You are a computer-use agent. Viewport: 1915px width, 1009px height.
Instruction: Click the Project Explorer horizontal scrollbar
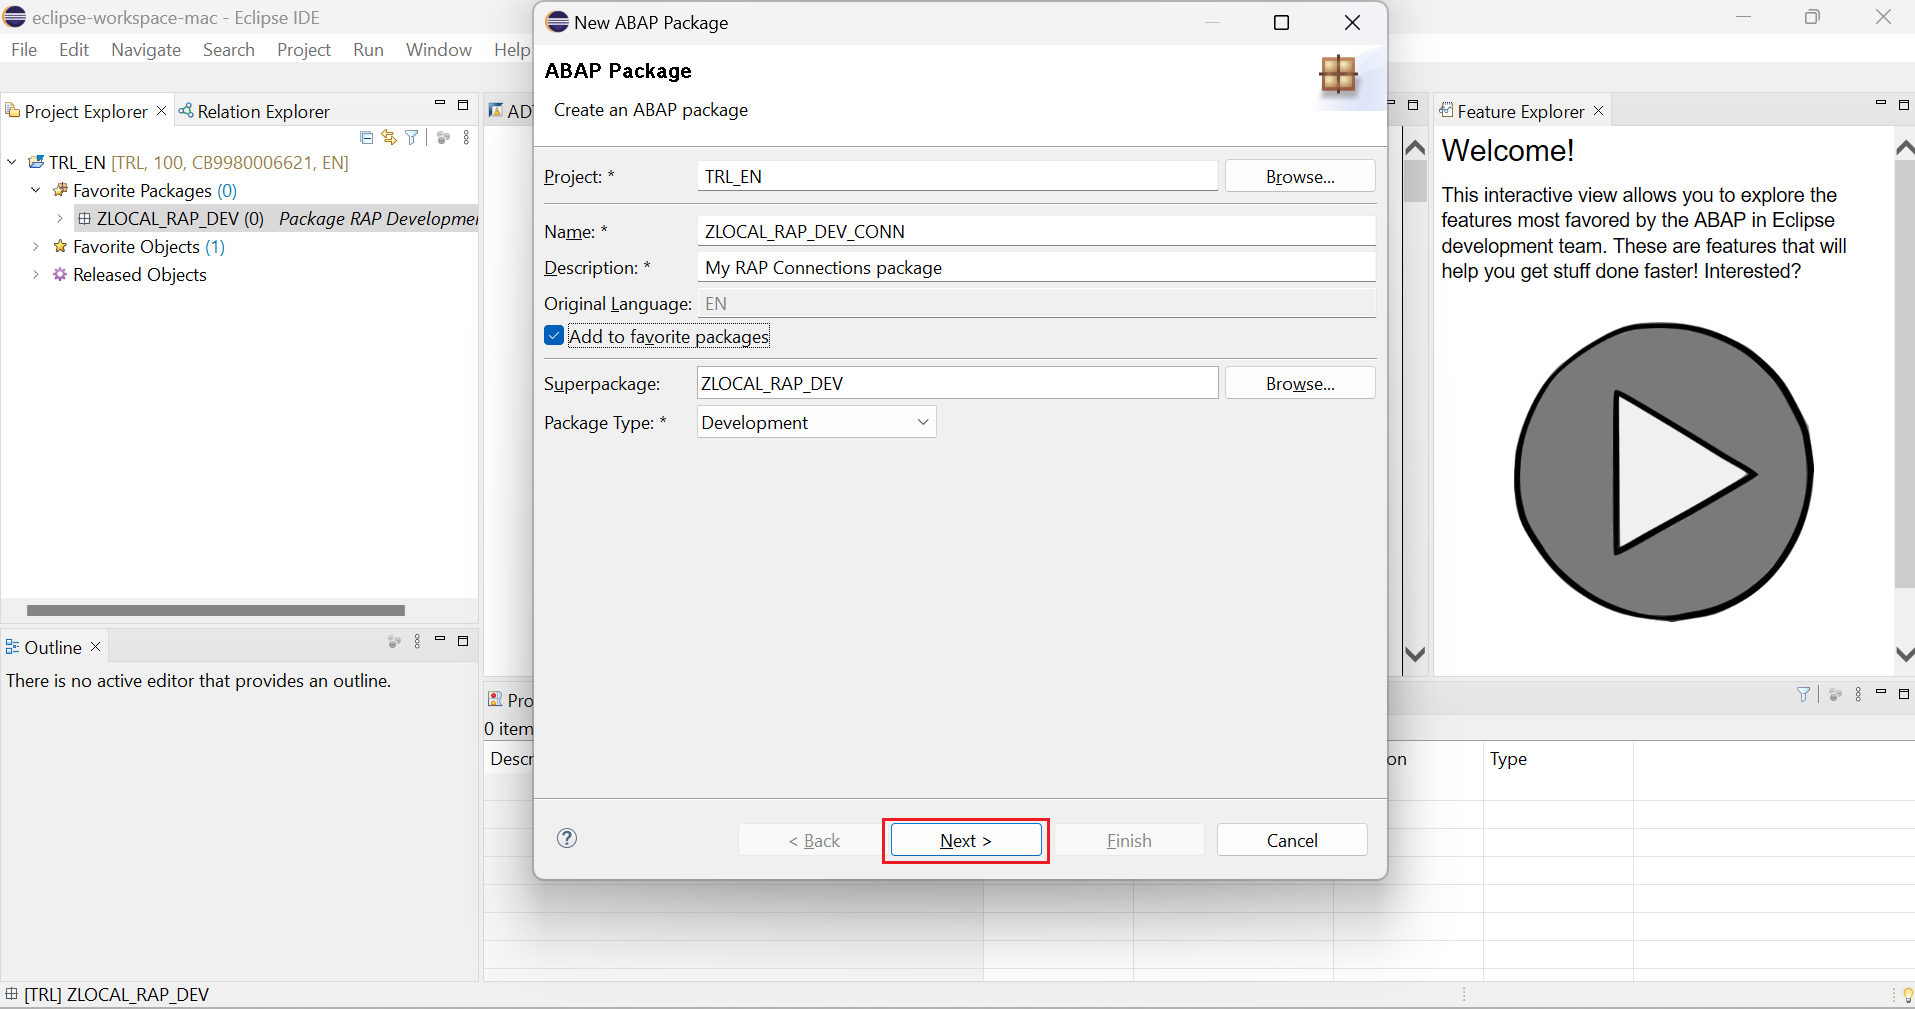pyautogui.click(x=215, y=610)
